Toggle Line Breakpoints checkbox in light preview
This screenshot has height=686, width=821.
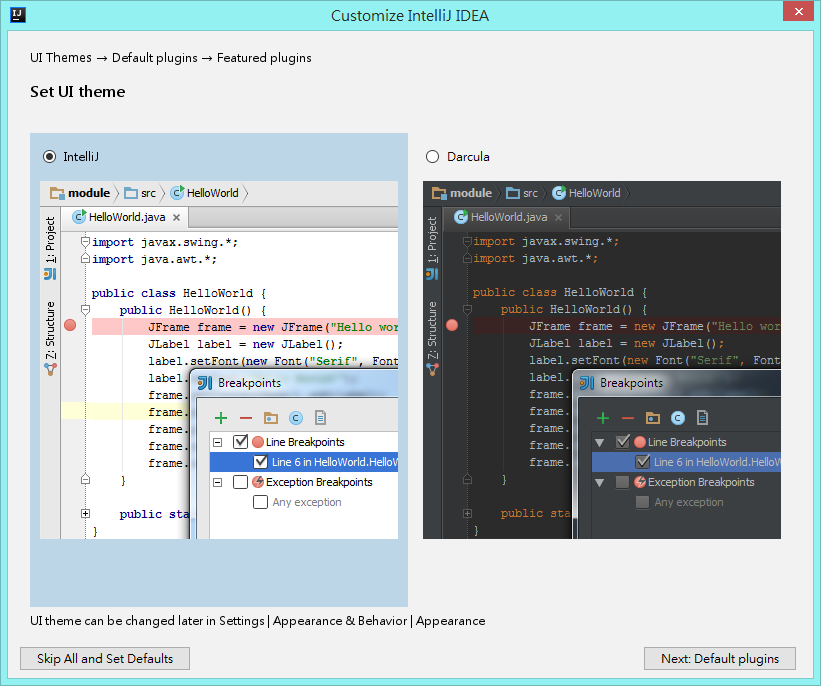click(x=240, y=441)
